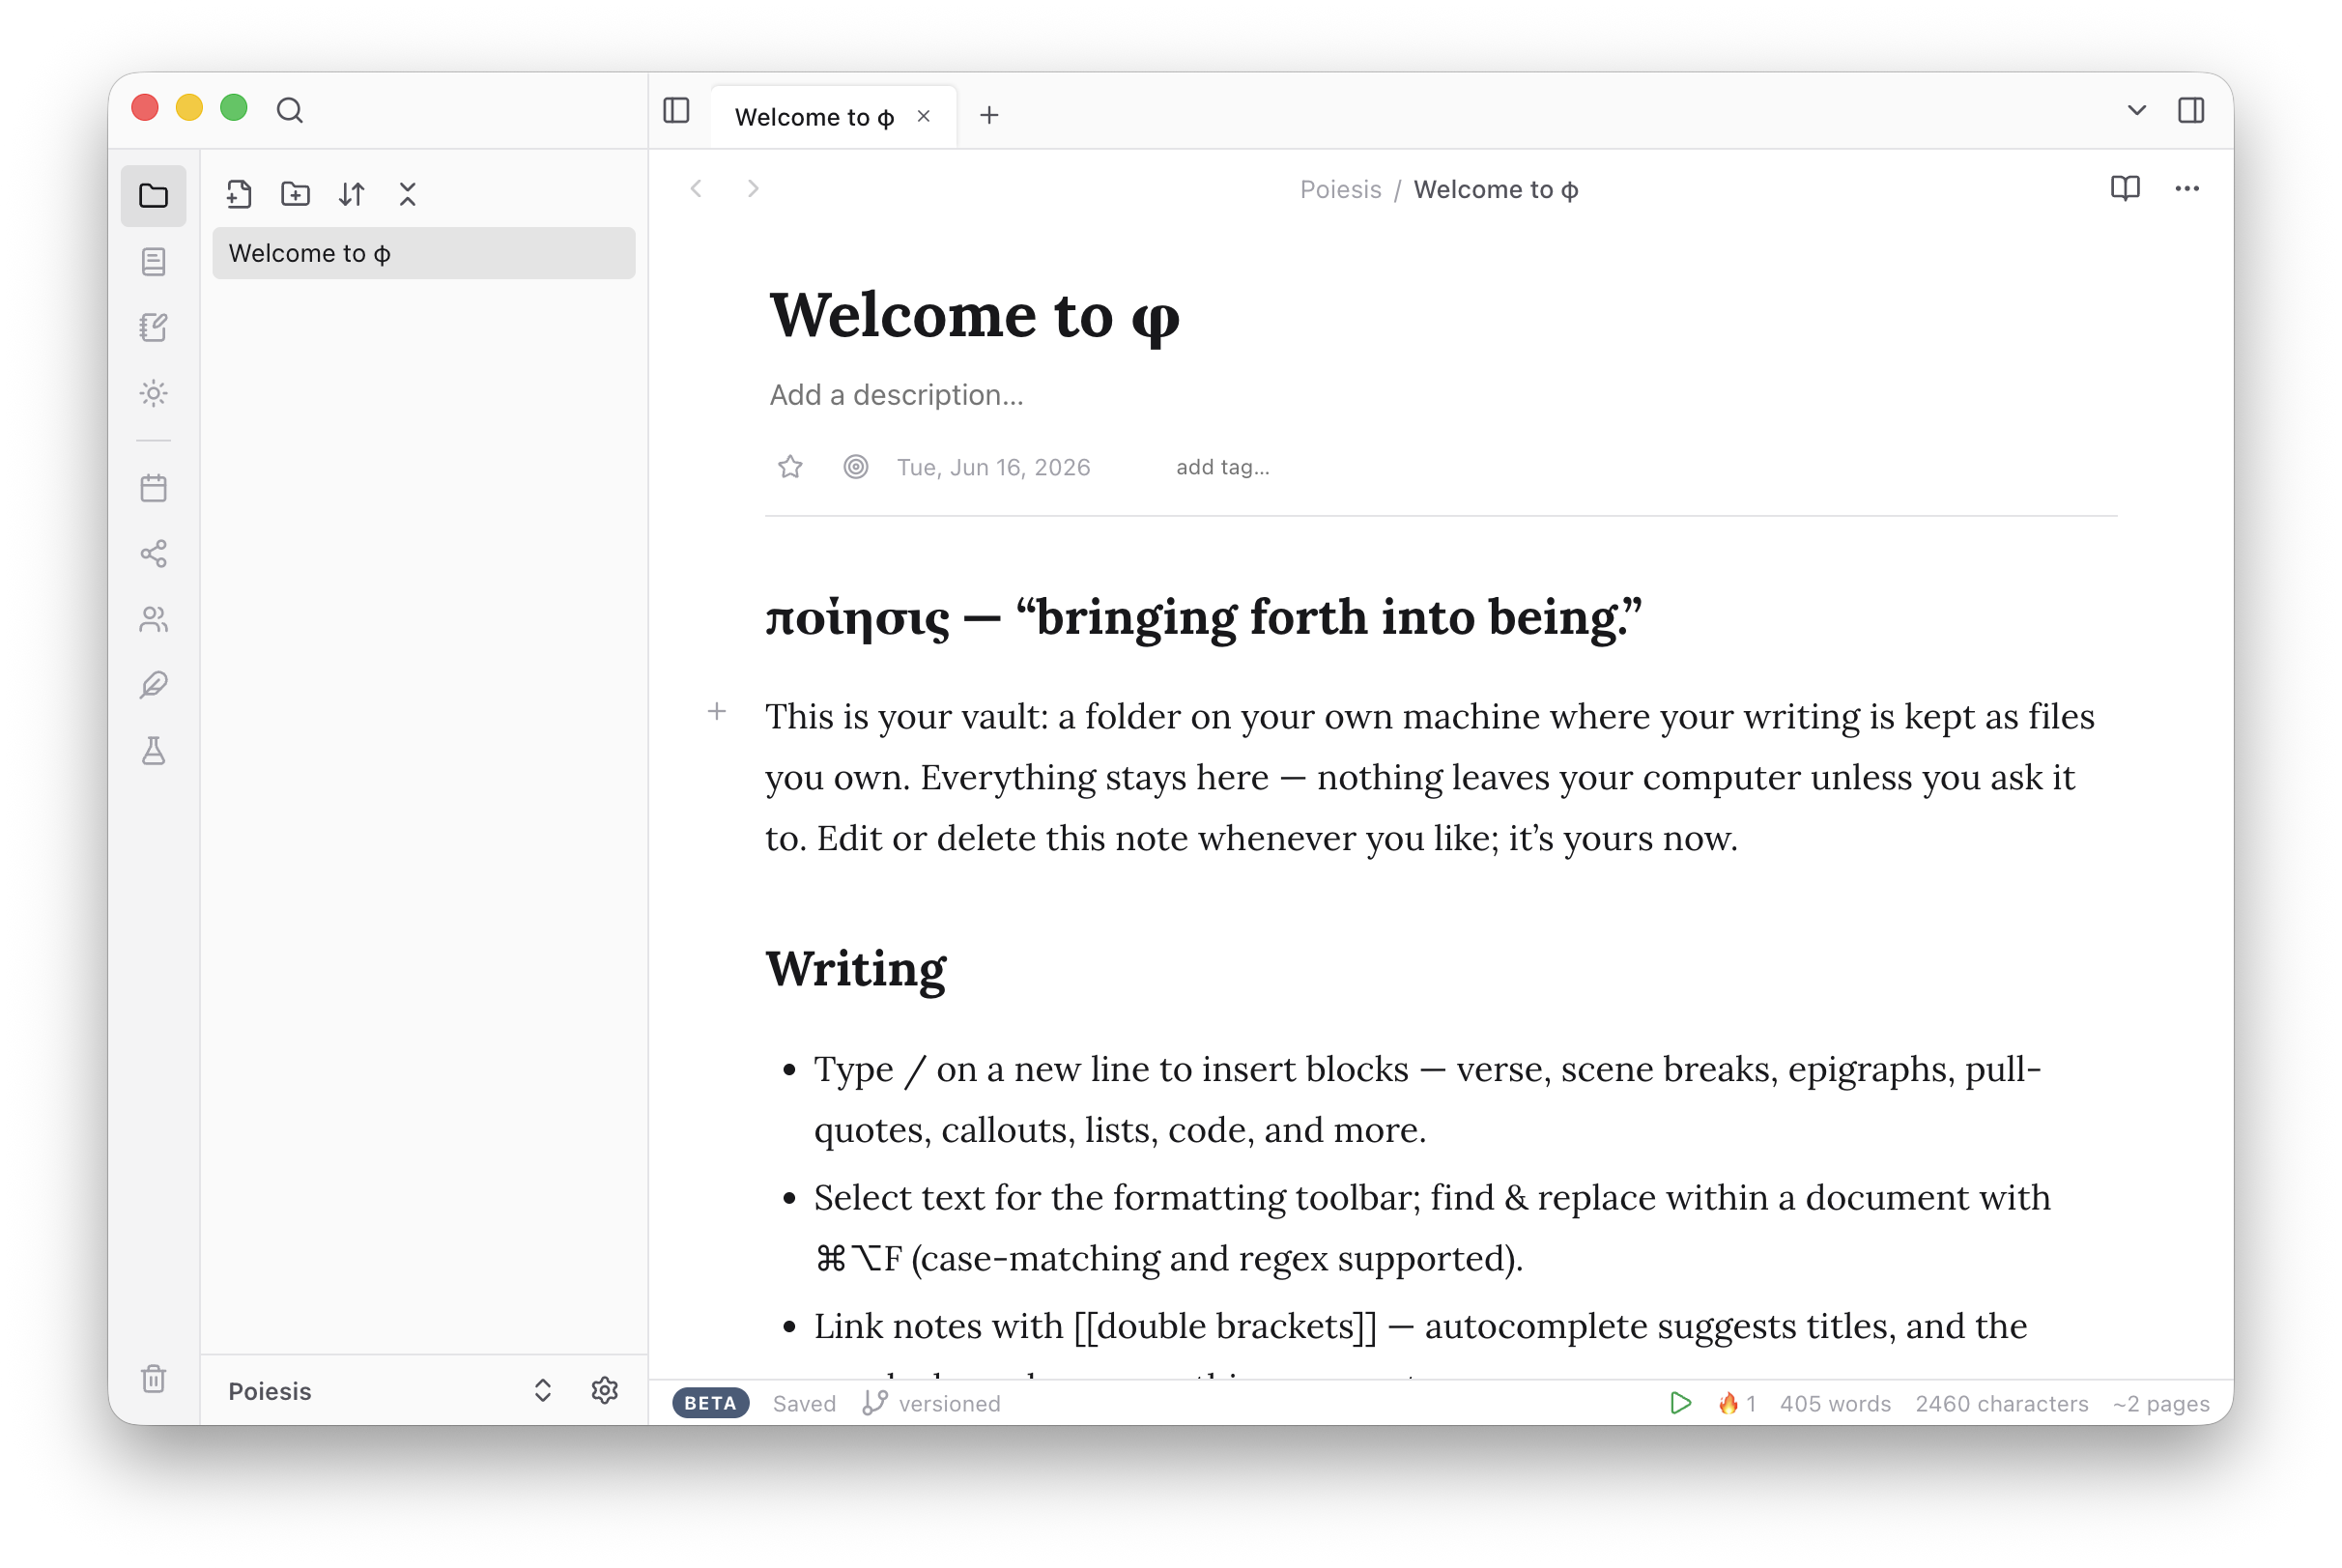
Task: Click the 2460 characters count
Action: coord(2001,1403)
